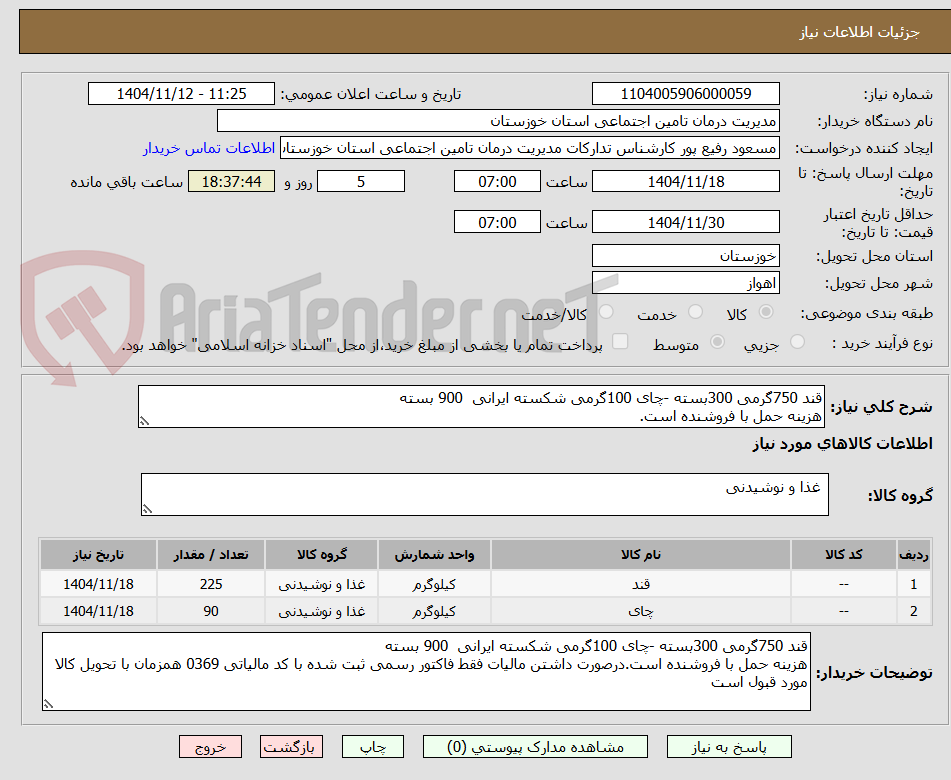Toggle the اسناد خزانه اسلامی payment checkbox

coord(620,342)
